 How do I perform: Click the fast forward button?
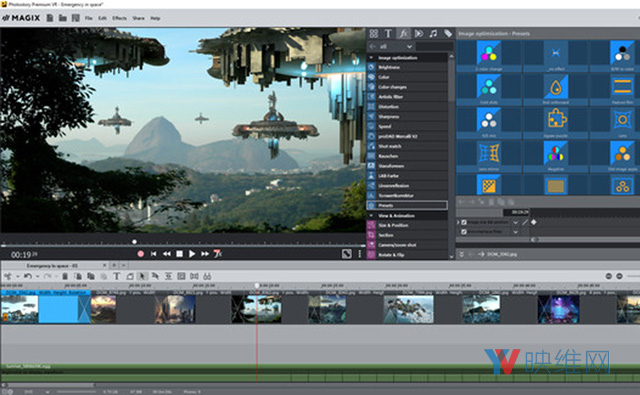coord(205,254)
